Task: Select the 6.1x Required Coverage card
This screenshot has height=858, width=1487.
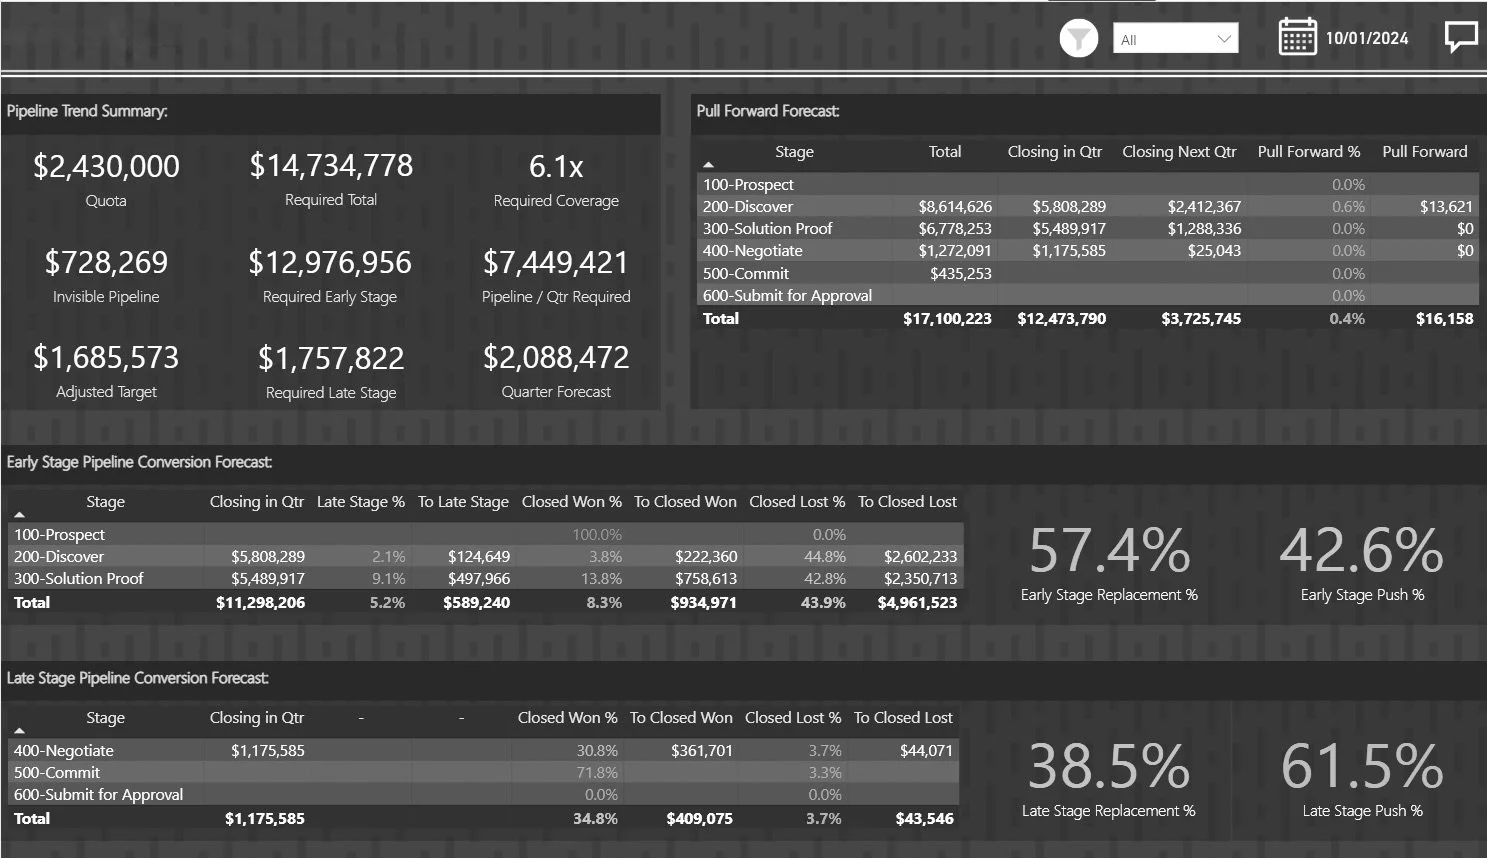Action: (556, 179)
